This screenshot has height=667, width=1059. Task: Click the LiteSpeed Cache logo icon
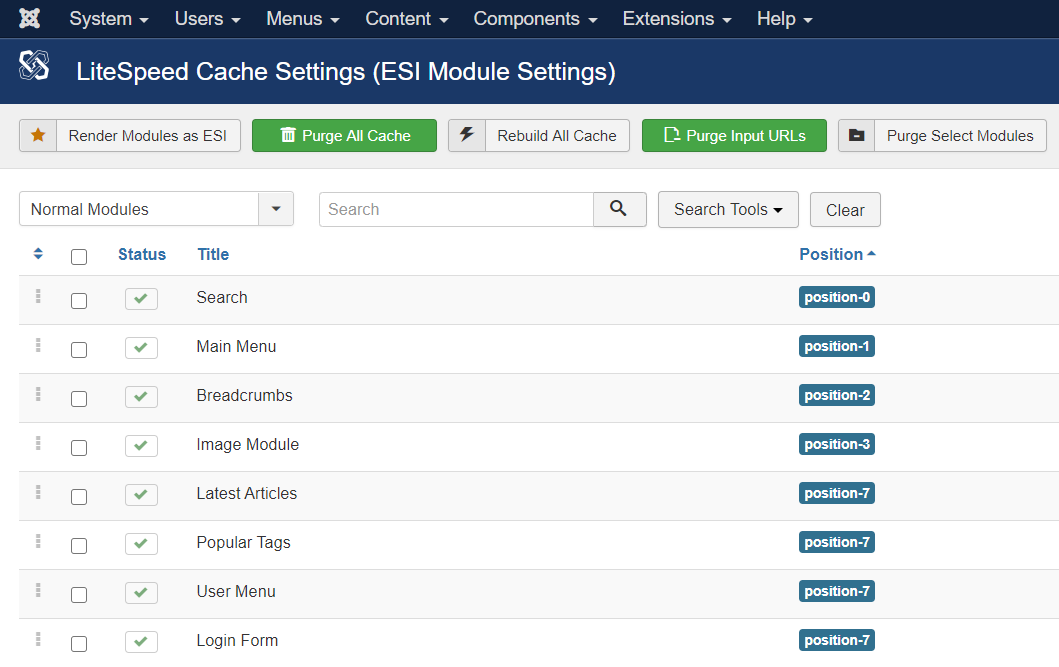[x=34, y=65]
